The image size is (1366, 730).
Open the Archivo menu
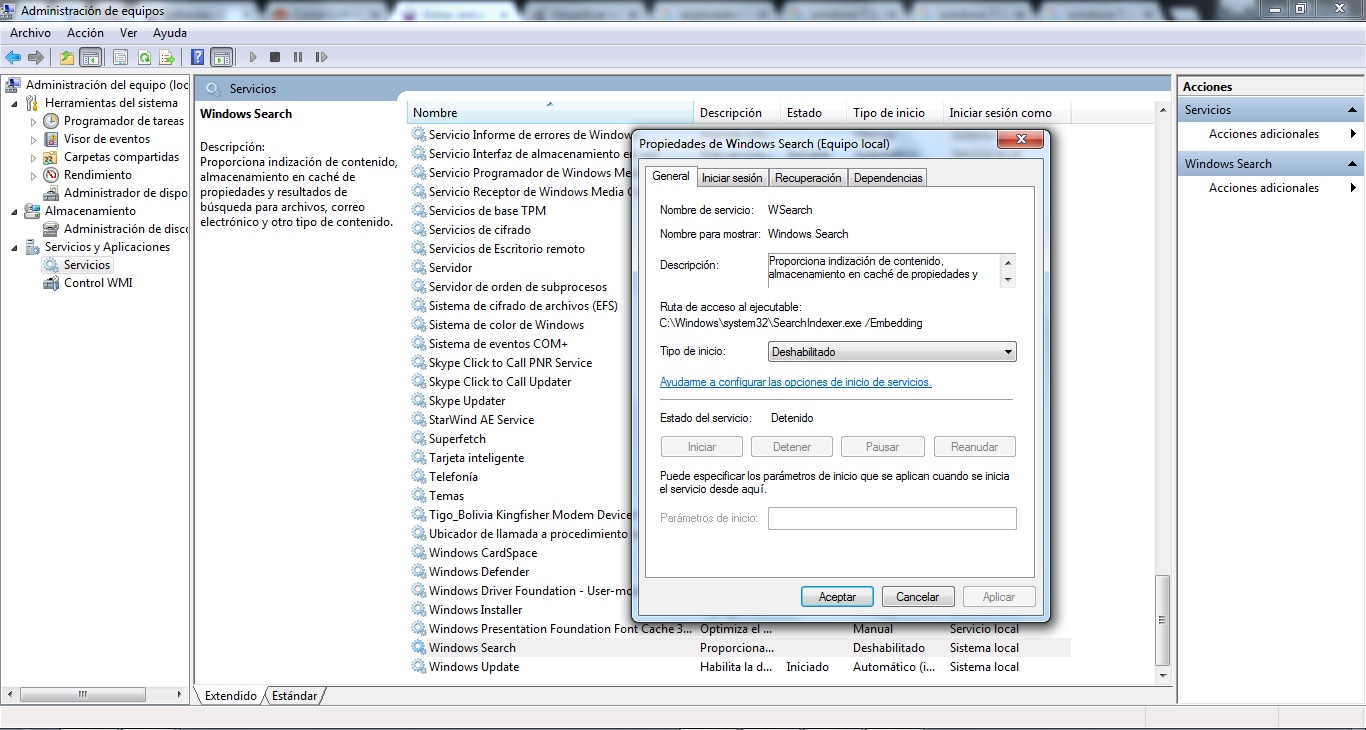pyautogui.click(x=30, y=33)
